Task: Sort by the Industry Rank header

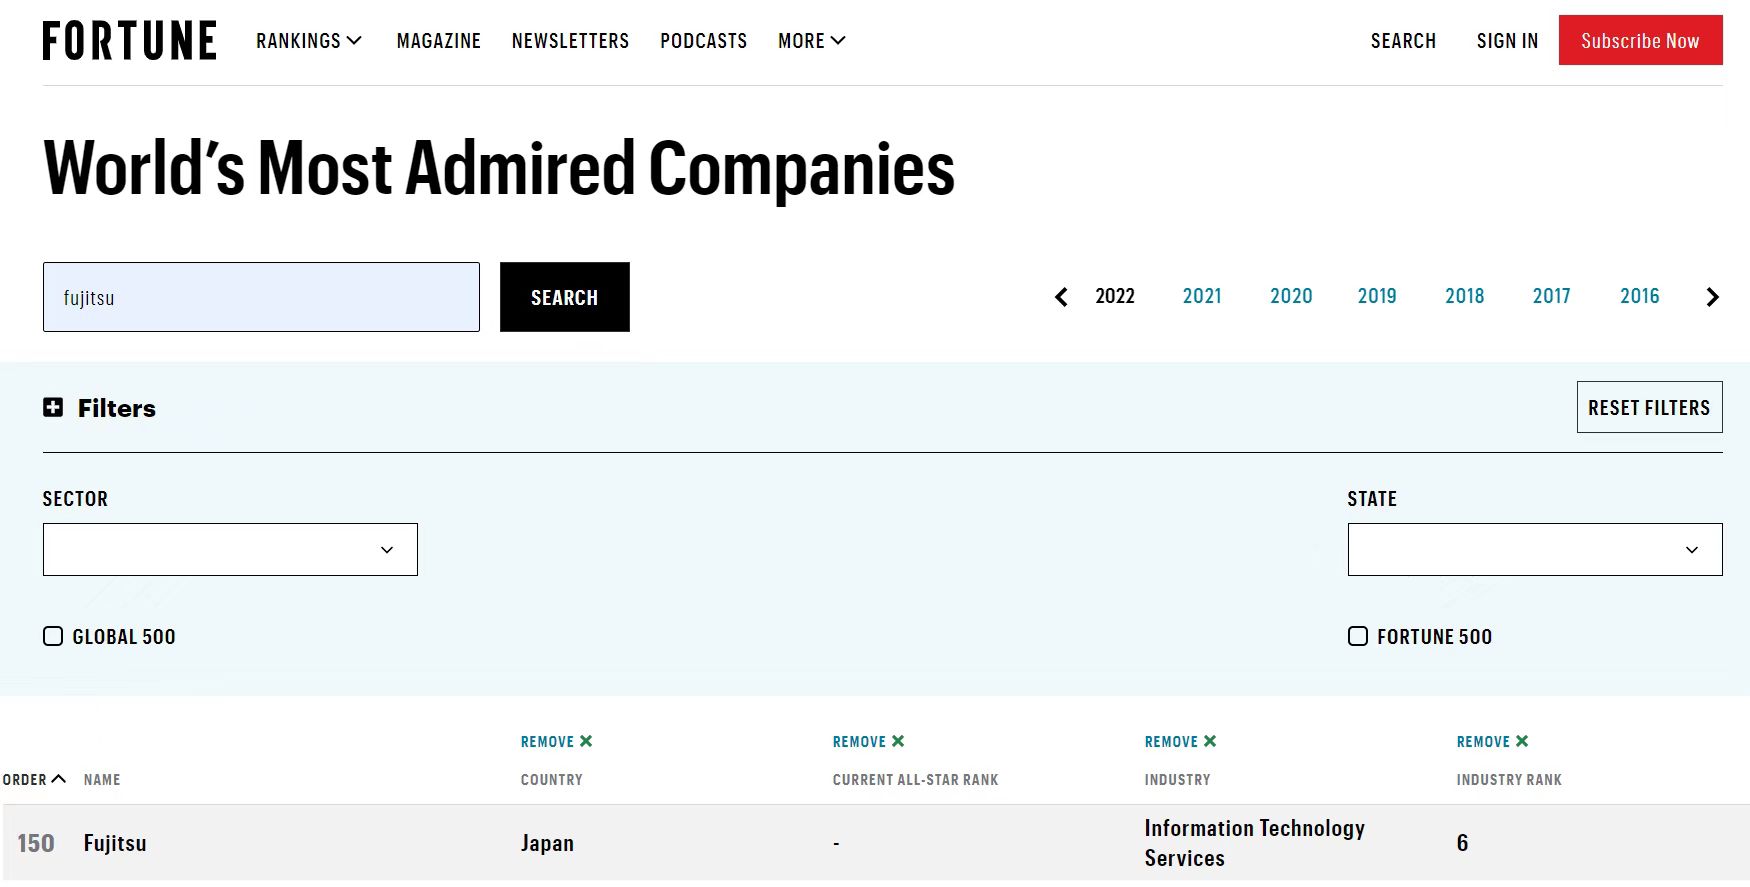Action: (x=1509, y=779)
